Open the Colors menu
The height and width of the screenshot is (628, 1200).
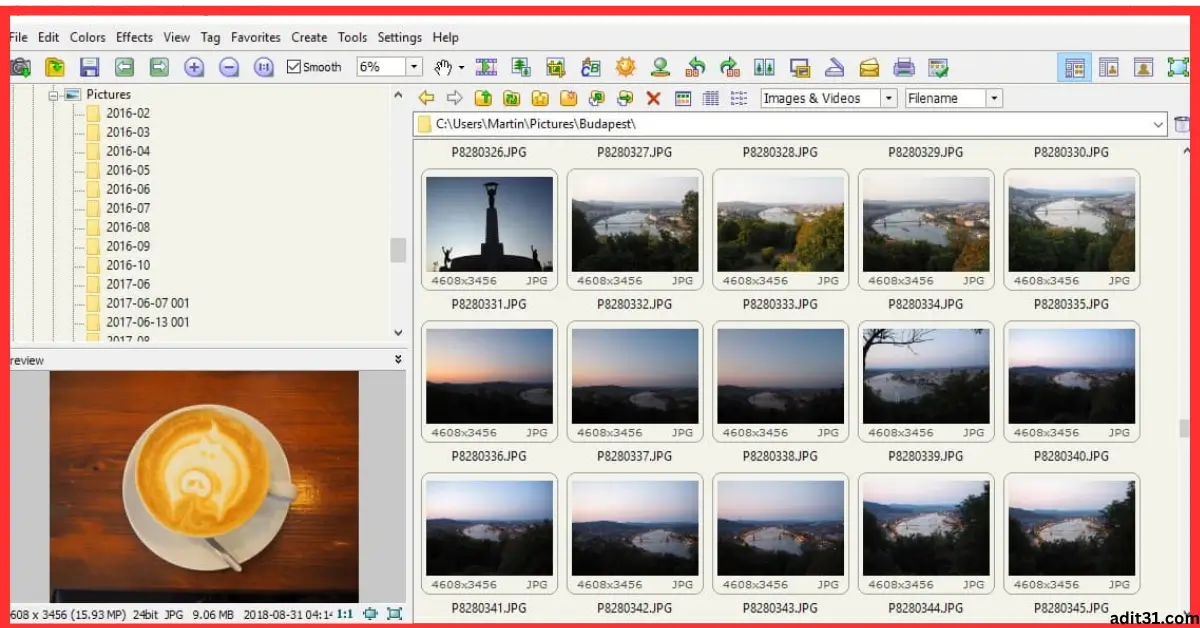coord(88,37)
